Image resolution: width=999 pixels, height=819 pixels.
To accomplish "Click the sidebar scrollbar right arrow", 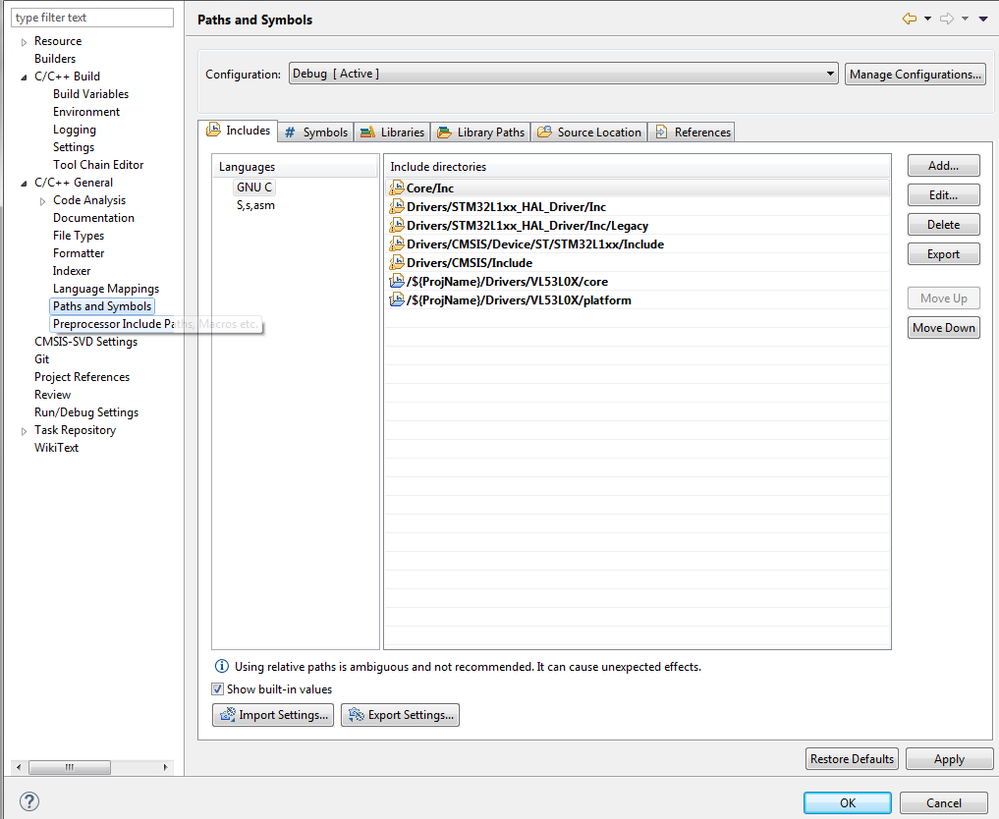I will coord(165,767).
